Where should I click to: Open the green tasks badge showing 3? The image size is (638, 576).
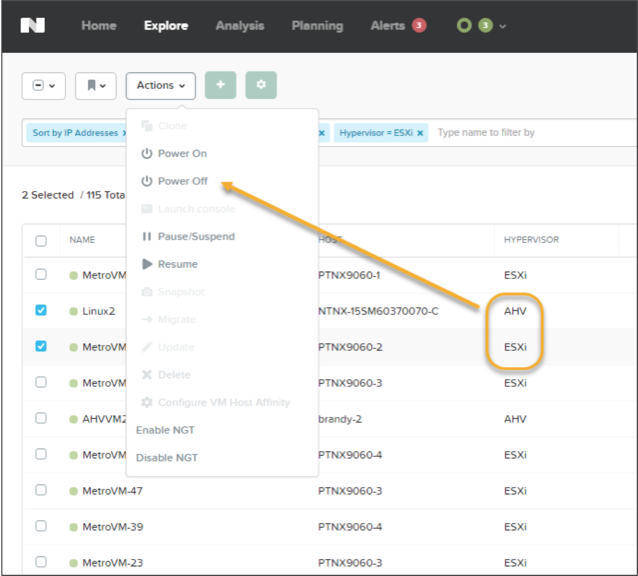[485, 26]
